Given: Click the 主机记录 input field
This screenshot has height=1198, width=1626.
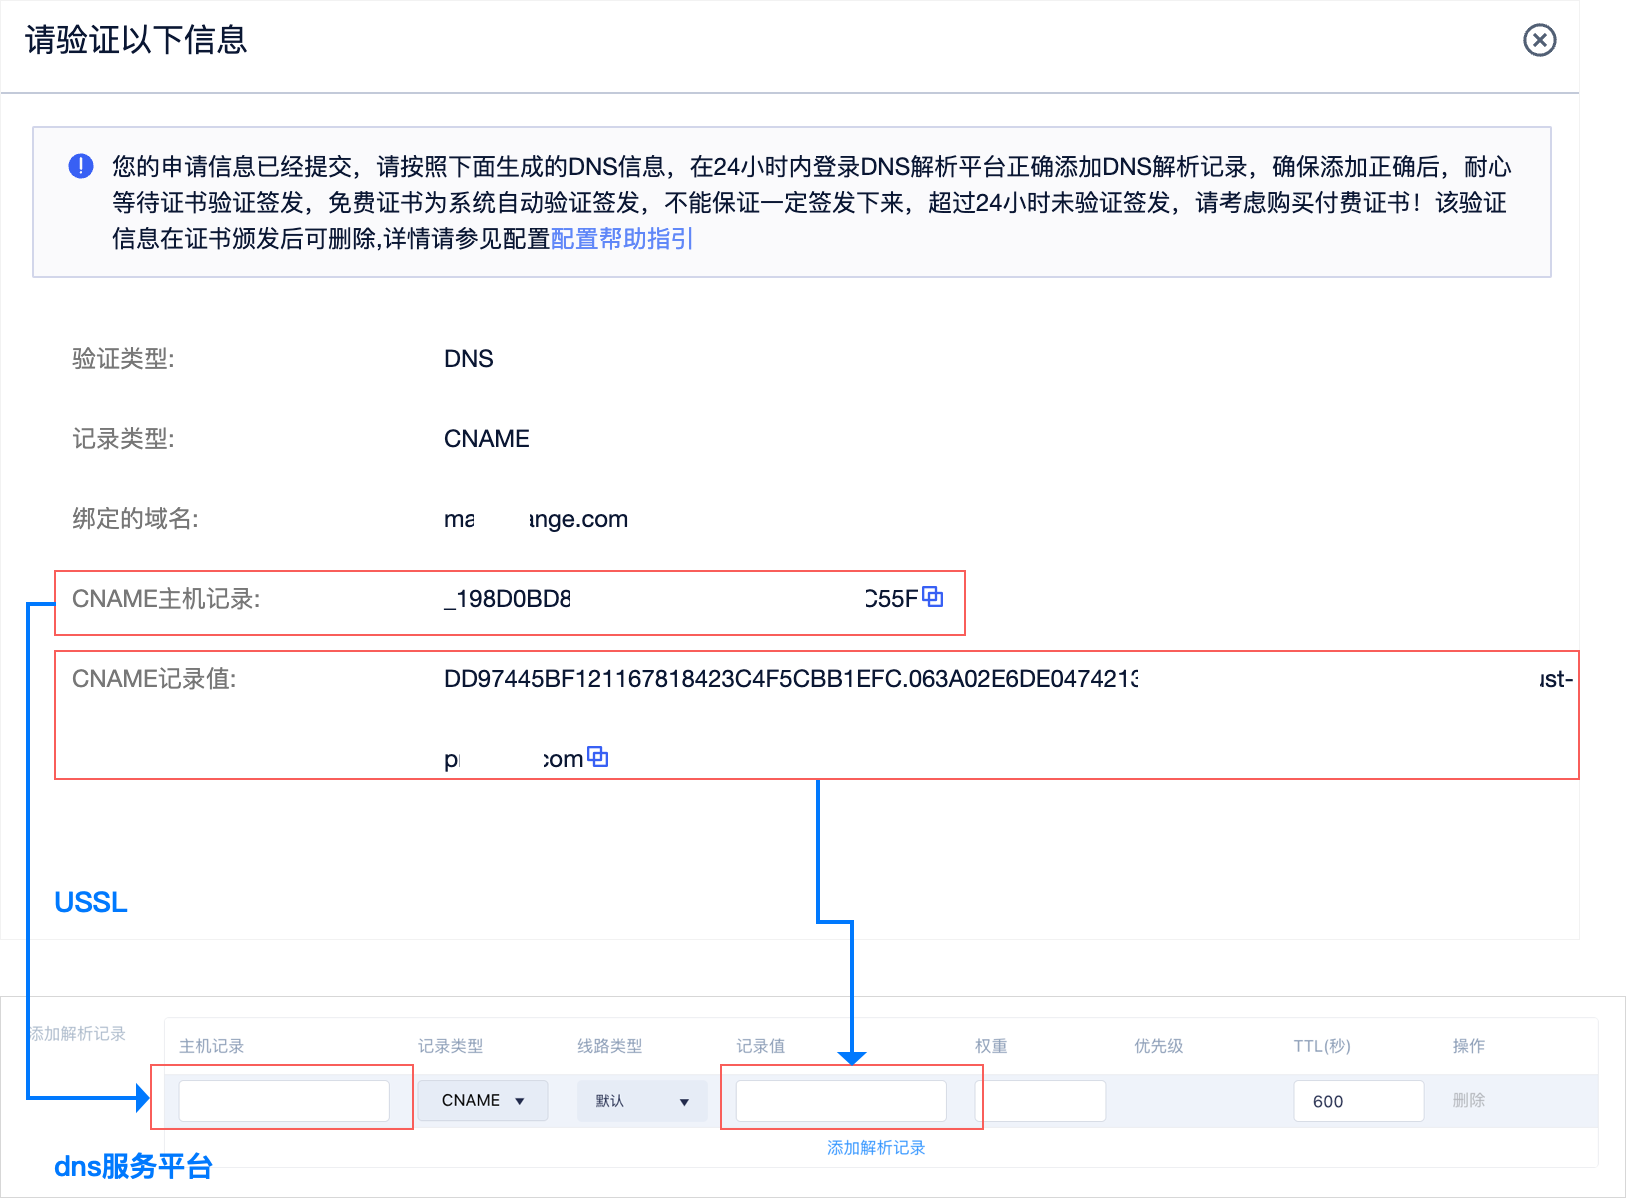Looking at the screenshot, I should click(x=284, y=1100).
